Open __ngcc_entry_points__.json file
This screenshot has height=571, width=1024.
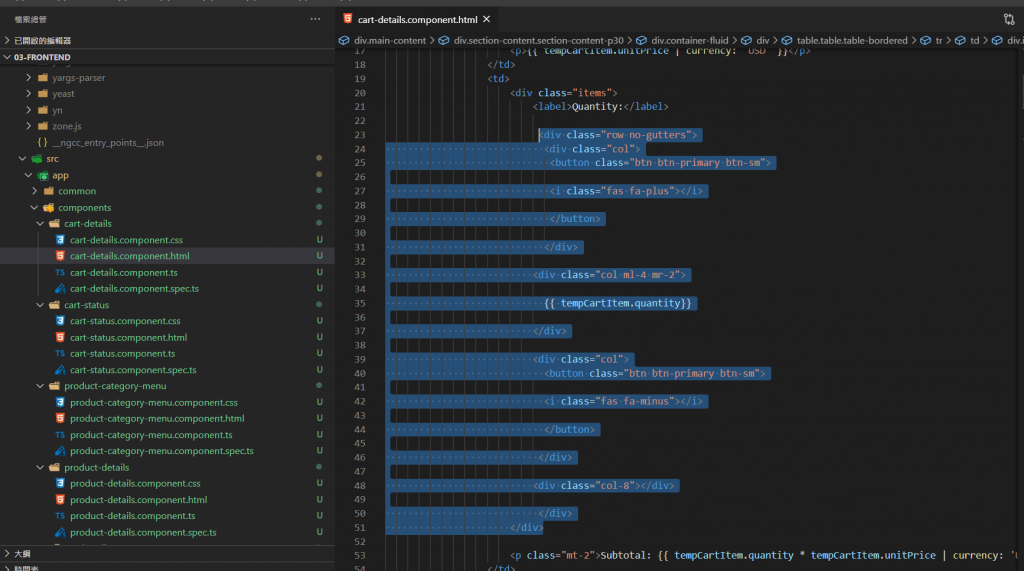coord(108,142)
